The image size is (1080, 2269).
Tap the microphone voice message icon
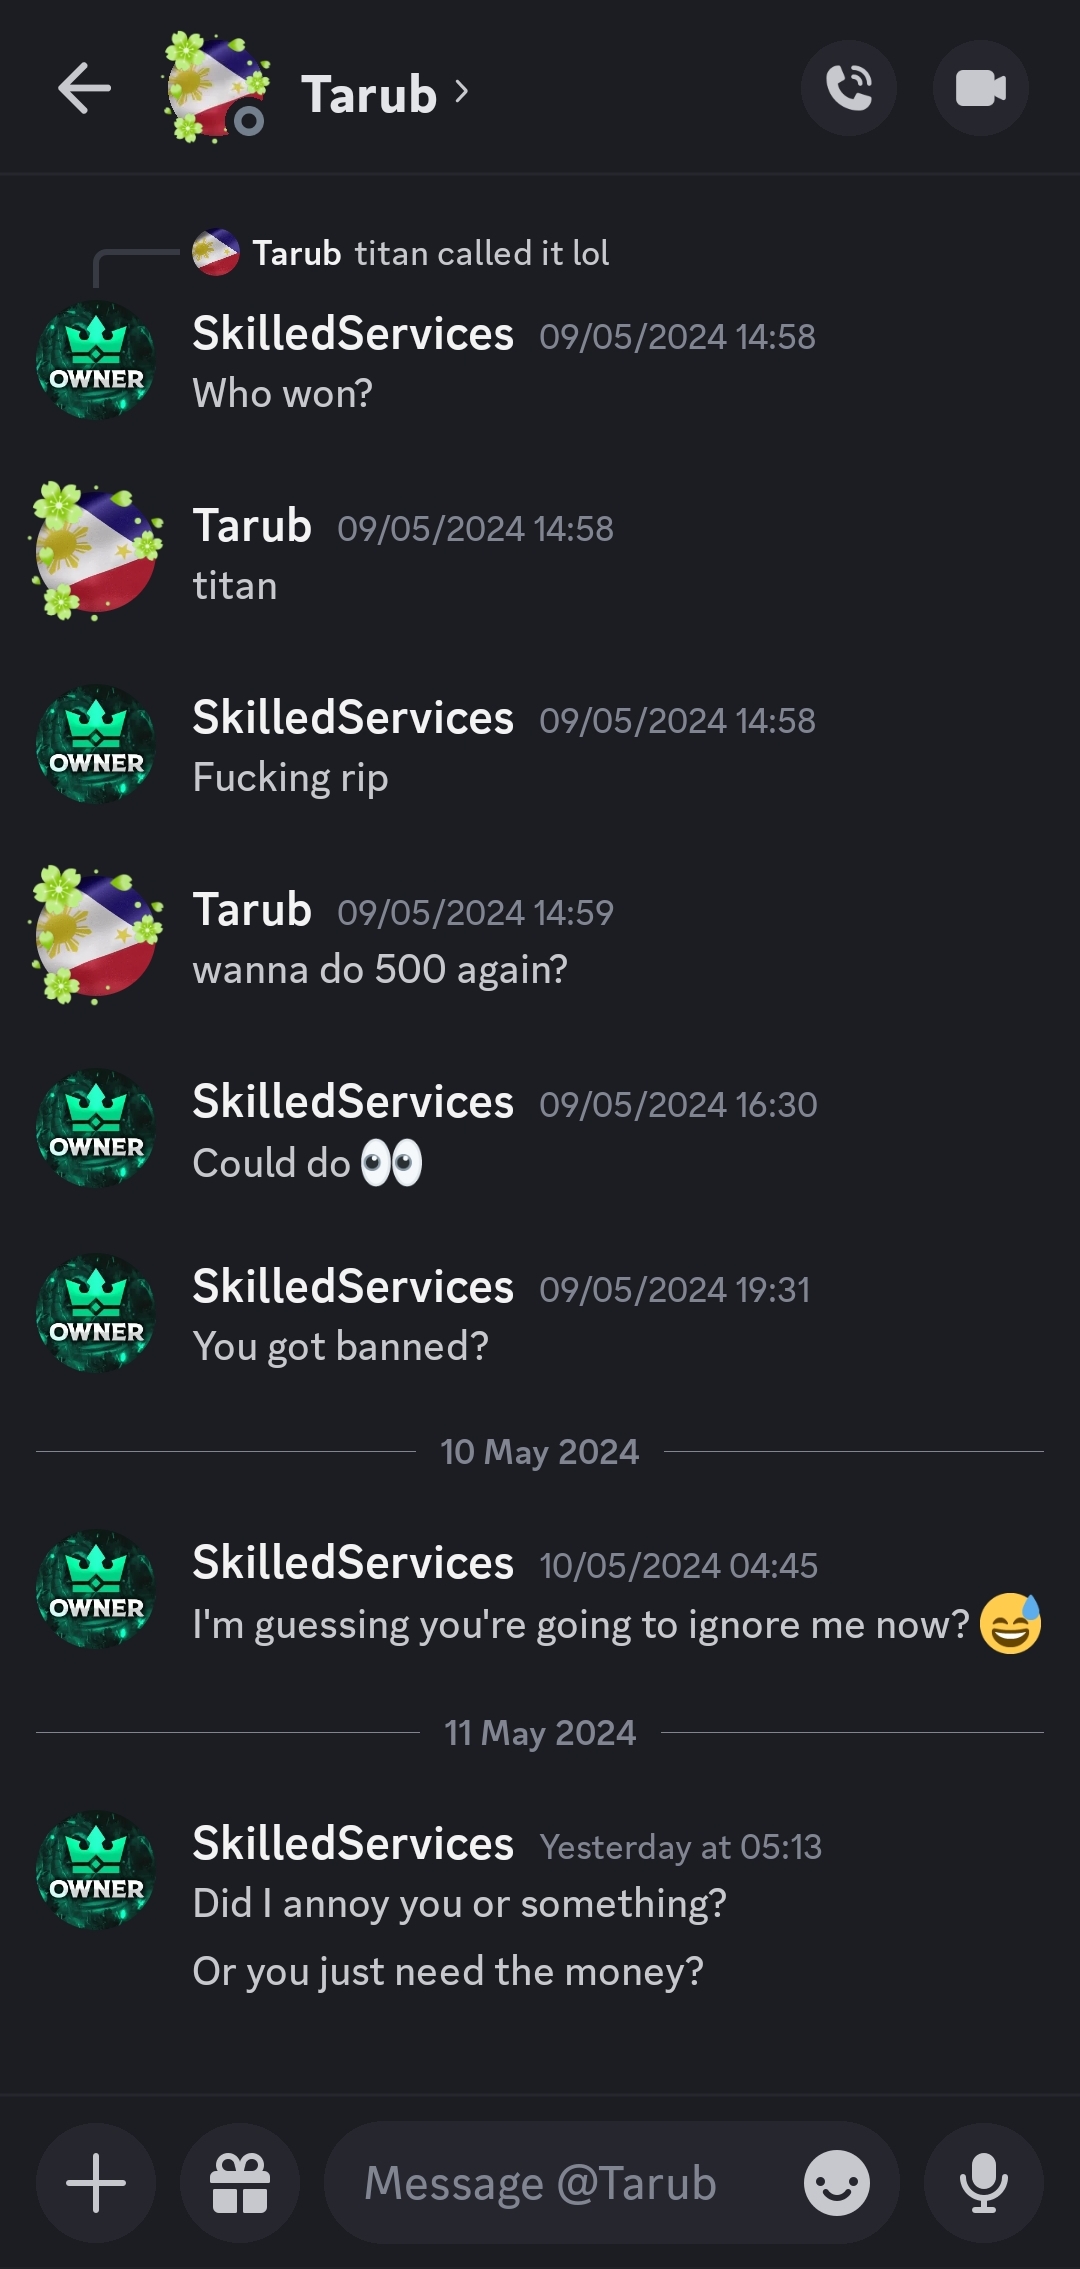point(984,2183)
